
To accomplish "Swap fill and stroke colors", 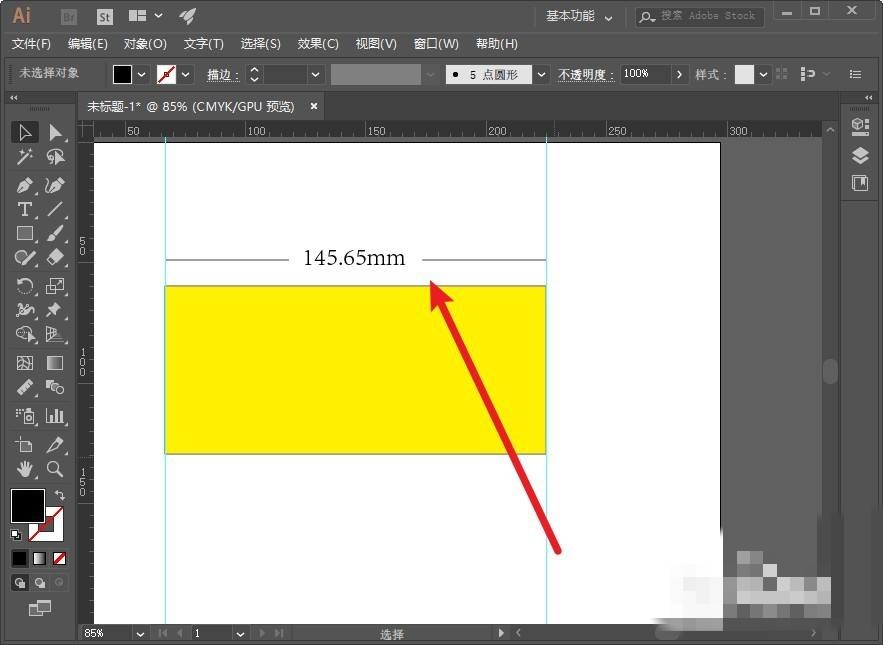I will point(60,495).
